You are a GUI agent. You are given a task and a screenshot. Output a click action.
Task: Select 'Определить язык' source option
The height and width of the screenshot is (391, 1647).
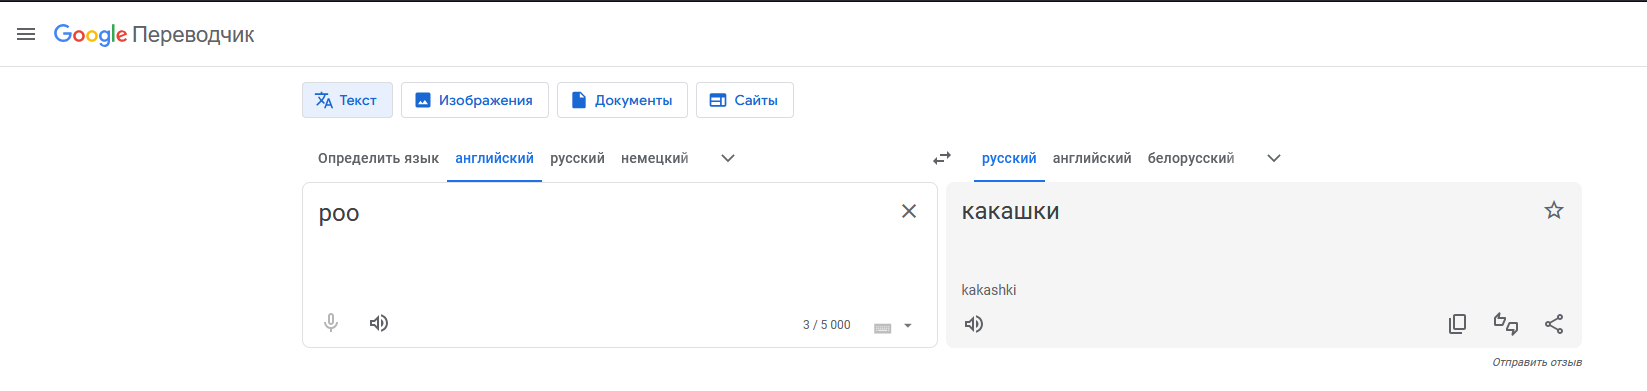378,158
